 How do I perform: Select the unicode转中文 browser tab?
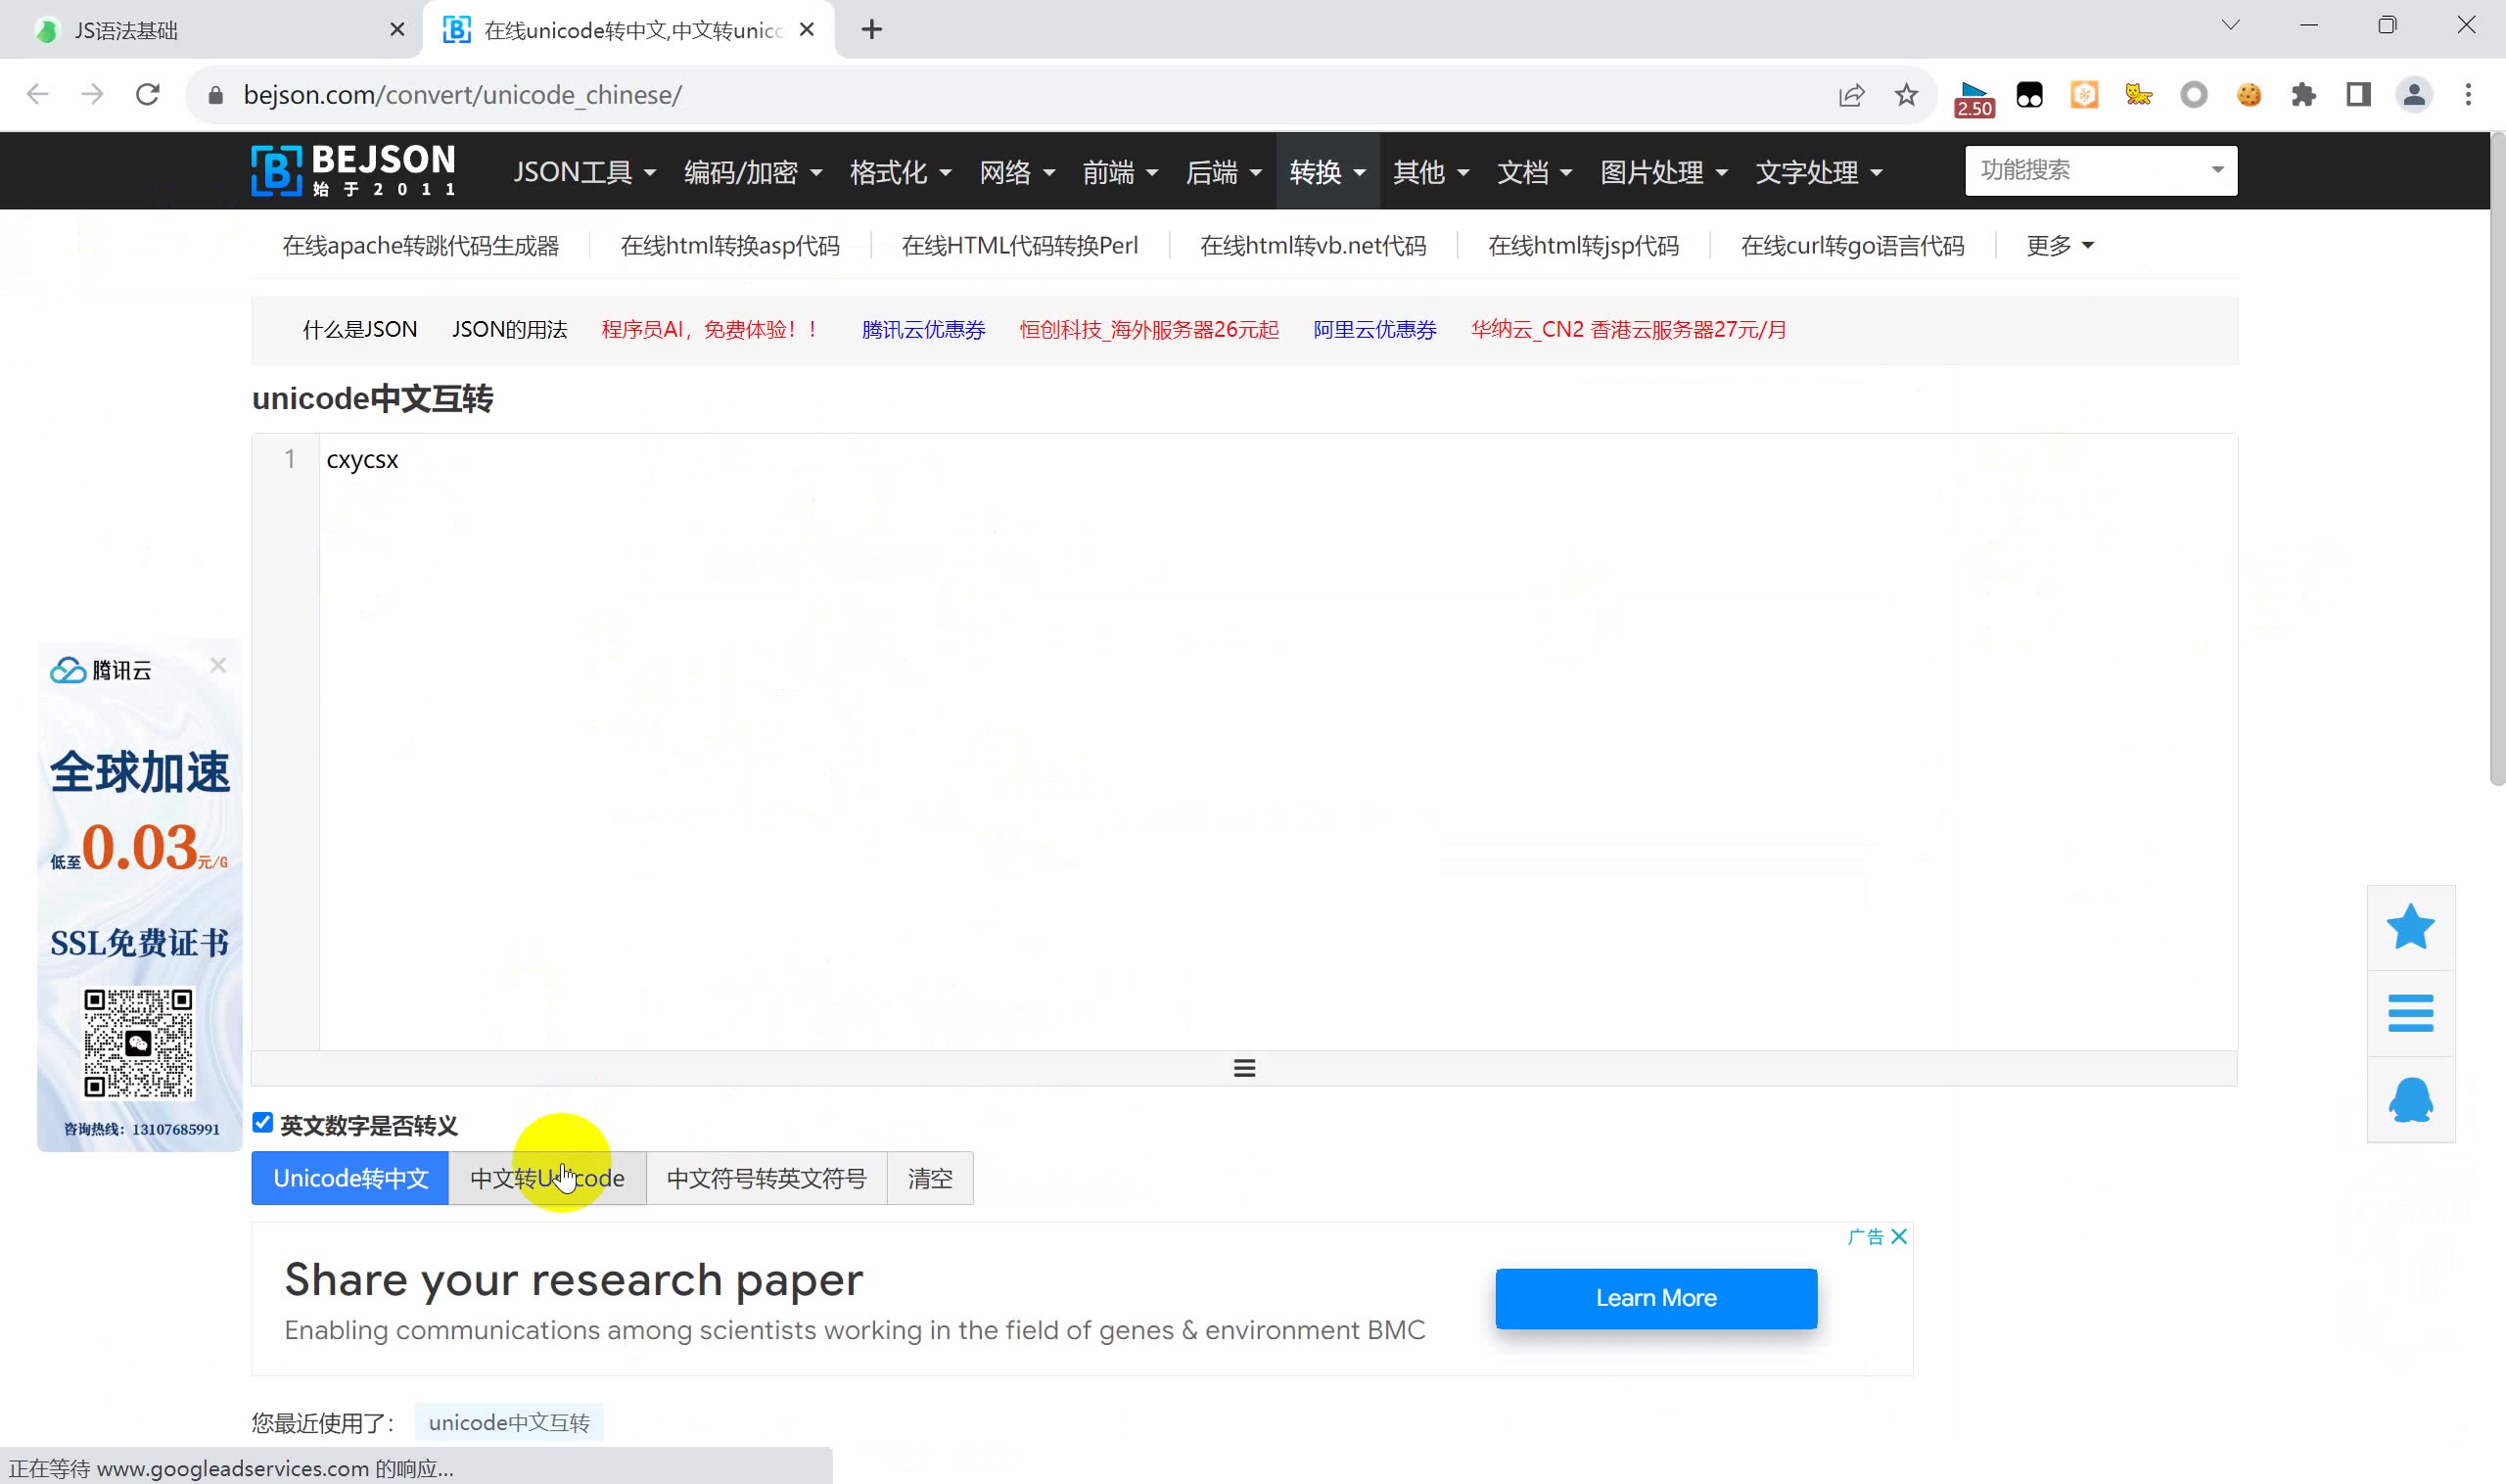(630, 30)
